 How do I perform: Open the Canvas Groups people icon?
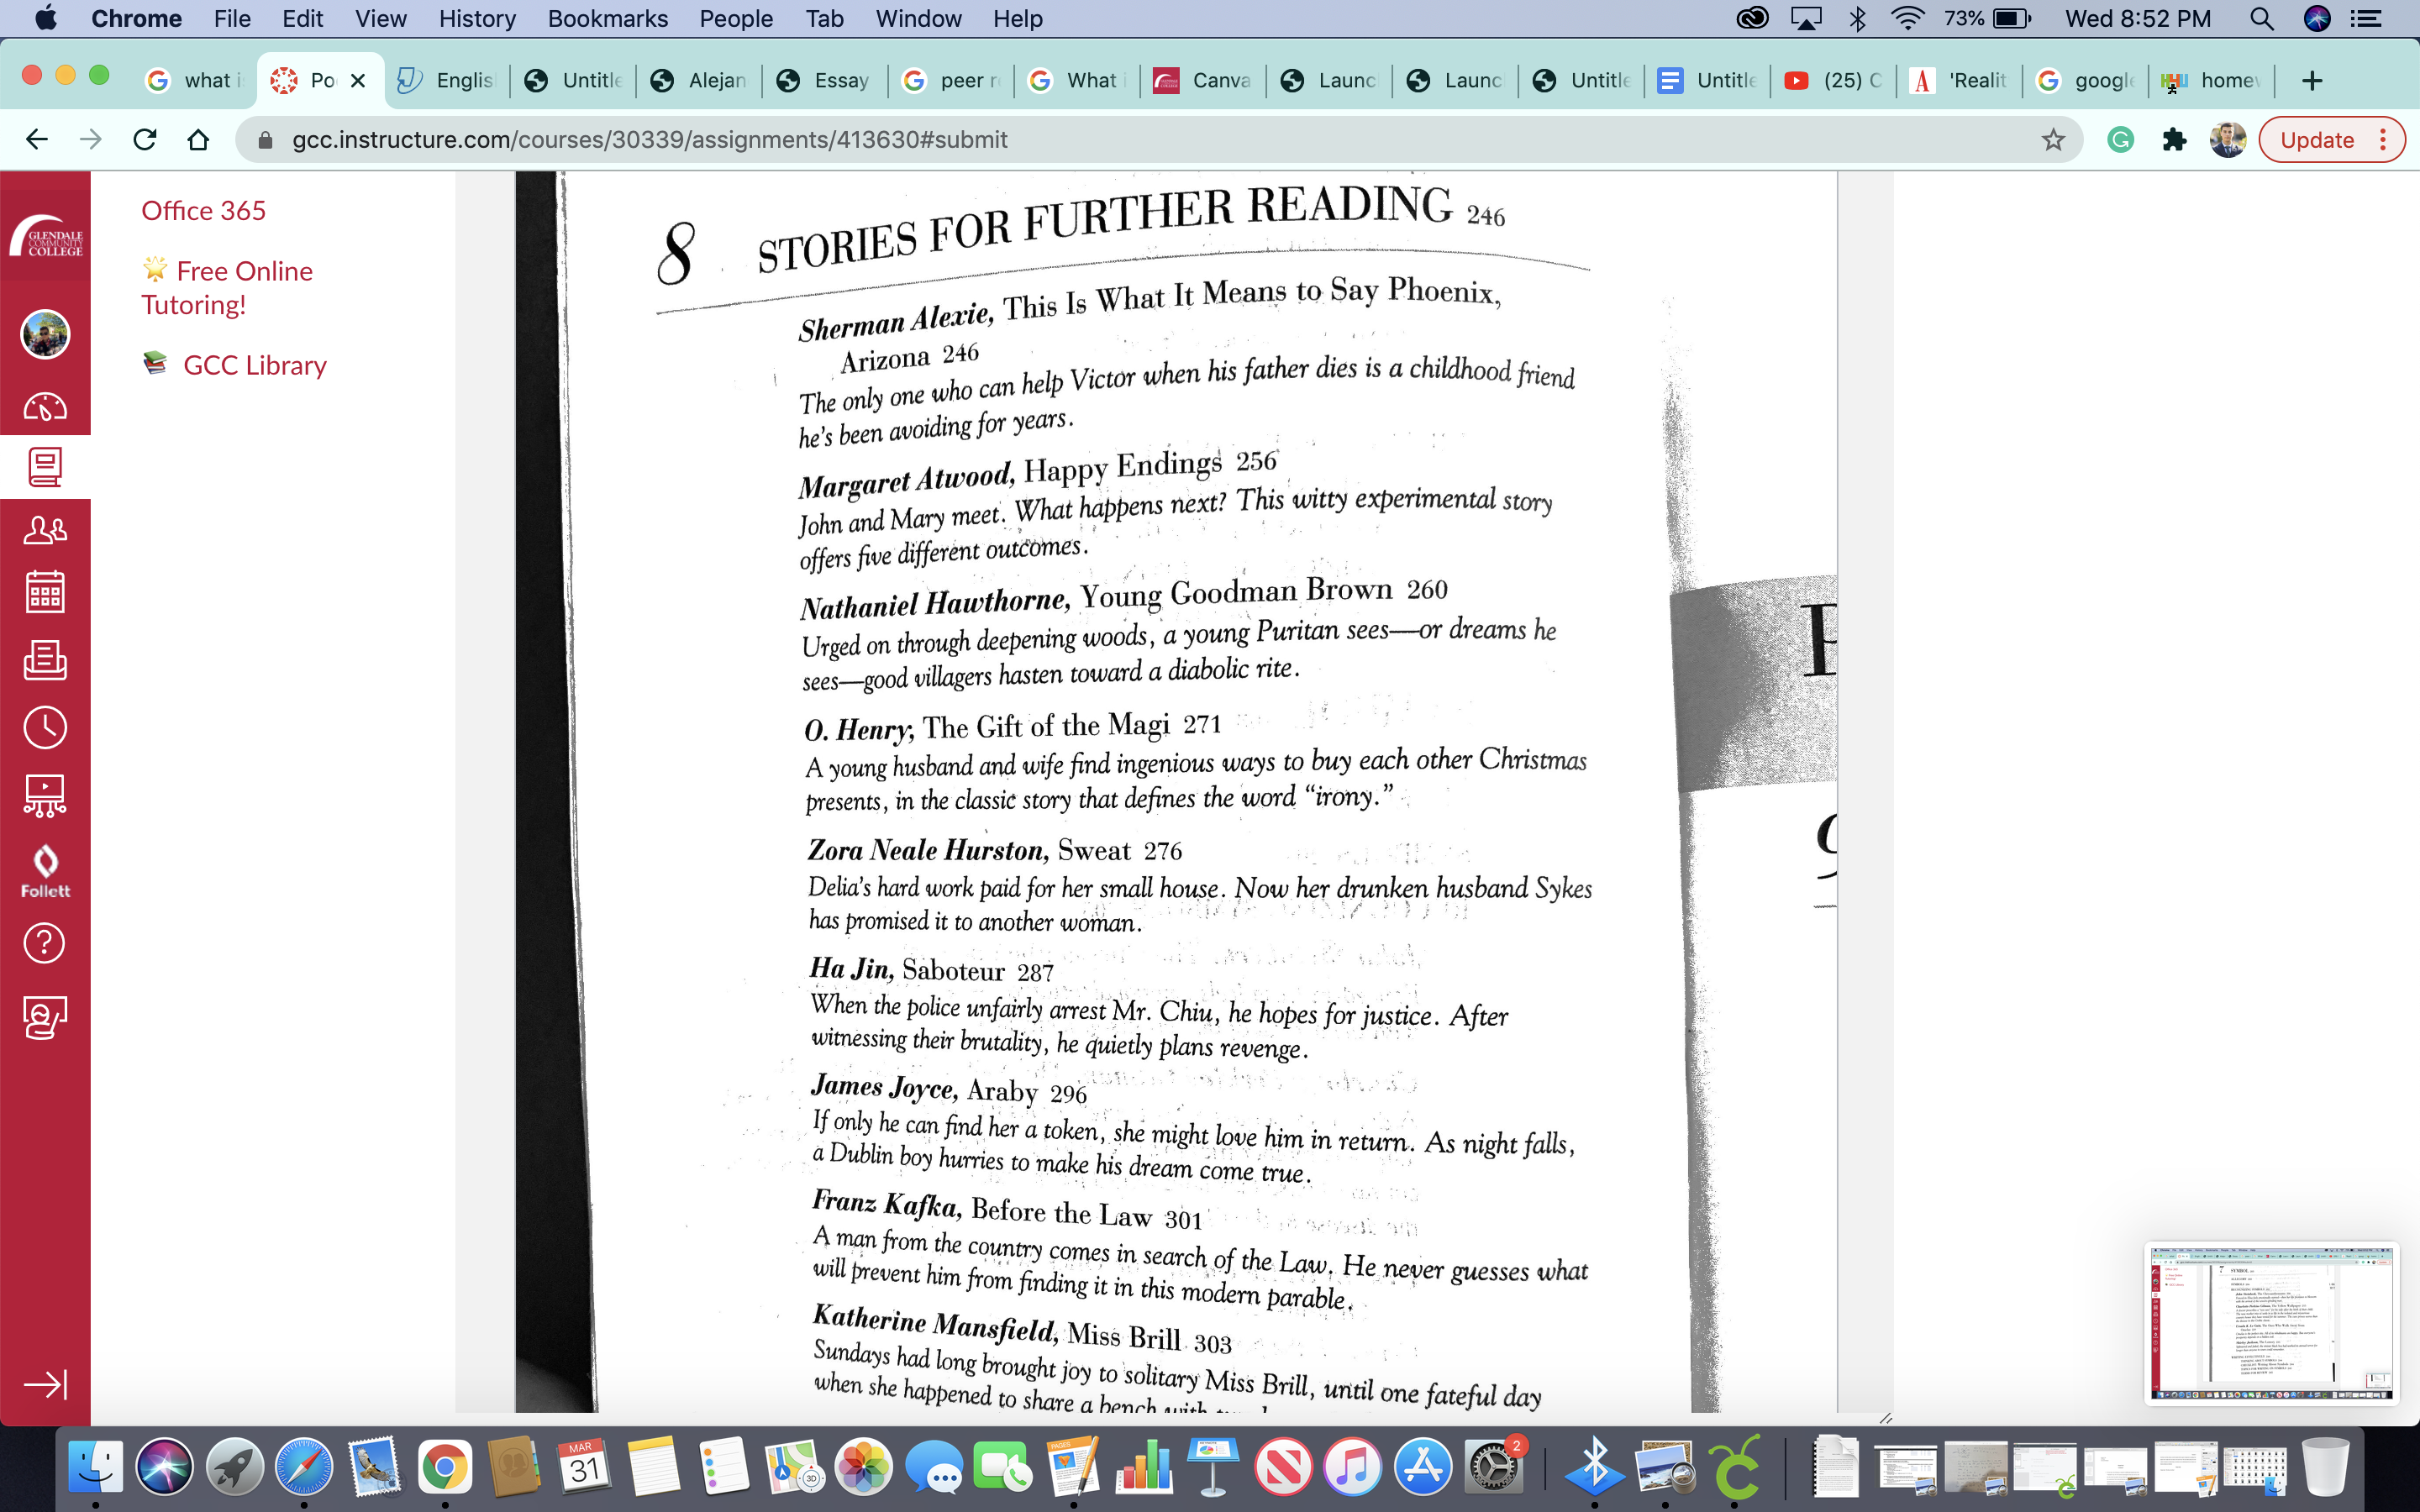tap(45, 529)
